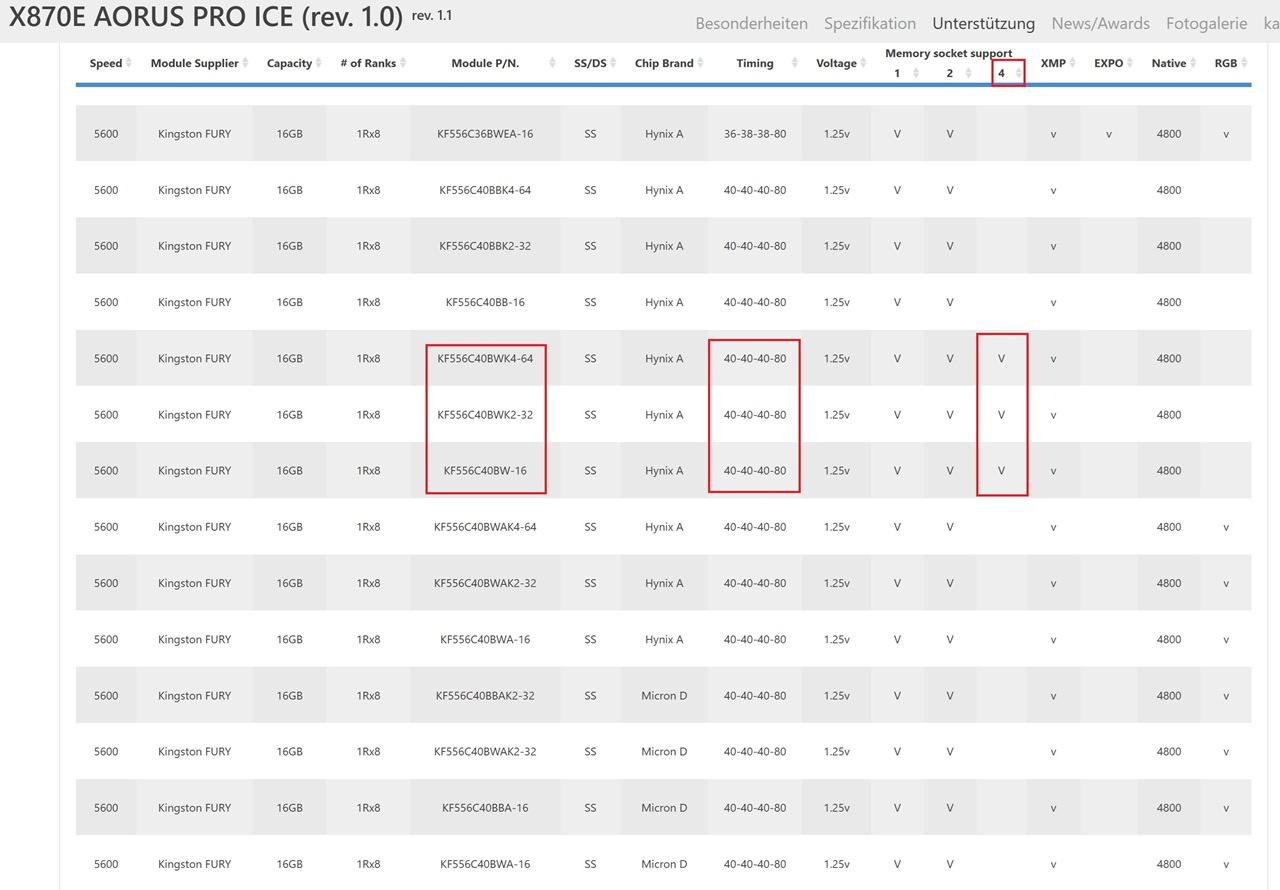
Task: Click 4800 native speed in KF556C40BBK4-64 row
Action: (1168, 190)
